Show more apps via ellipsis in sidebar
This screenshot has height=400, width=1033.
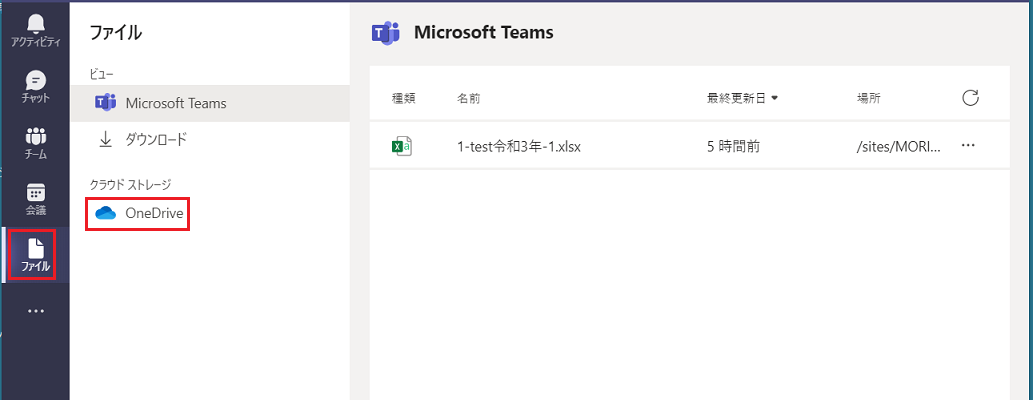click(36, 311)
